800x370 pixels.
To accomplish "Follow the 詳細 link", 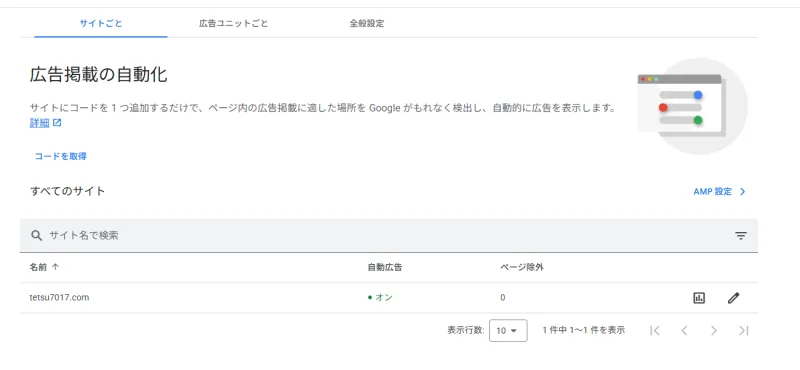I will click(x=39, y=123).
